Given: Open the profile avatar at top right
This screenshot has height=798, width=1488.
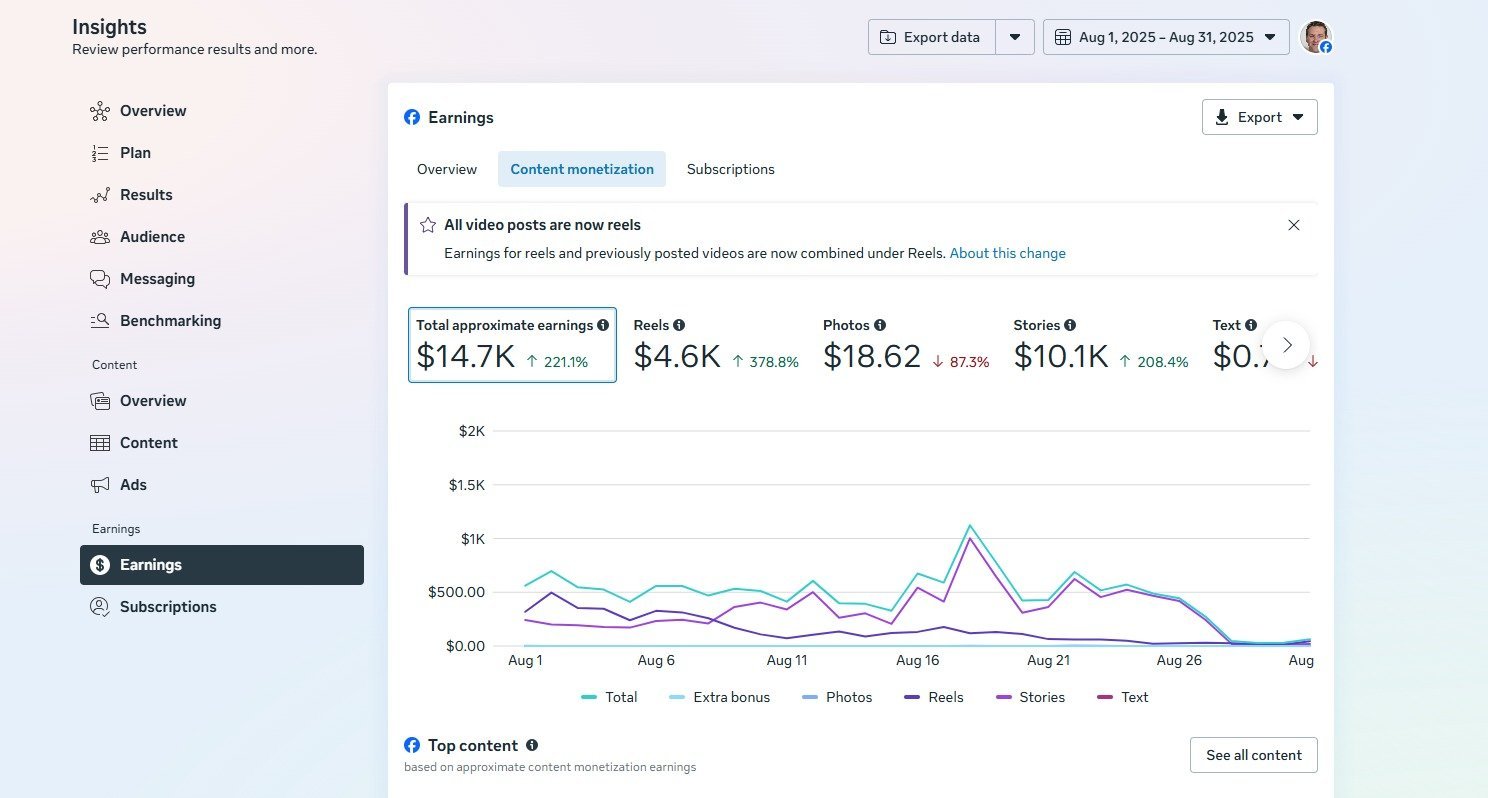Looking at the screenshot, I should click(x=1316, y=37).
